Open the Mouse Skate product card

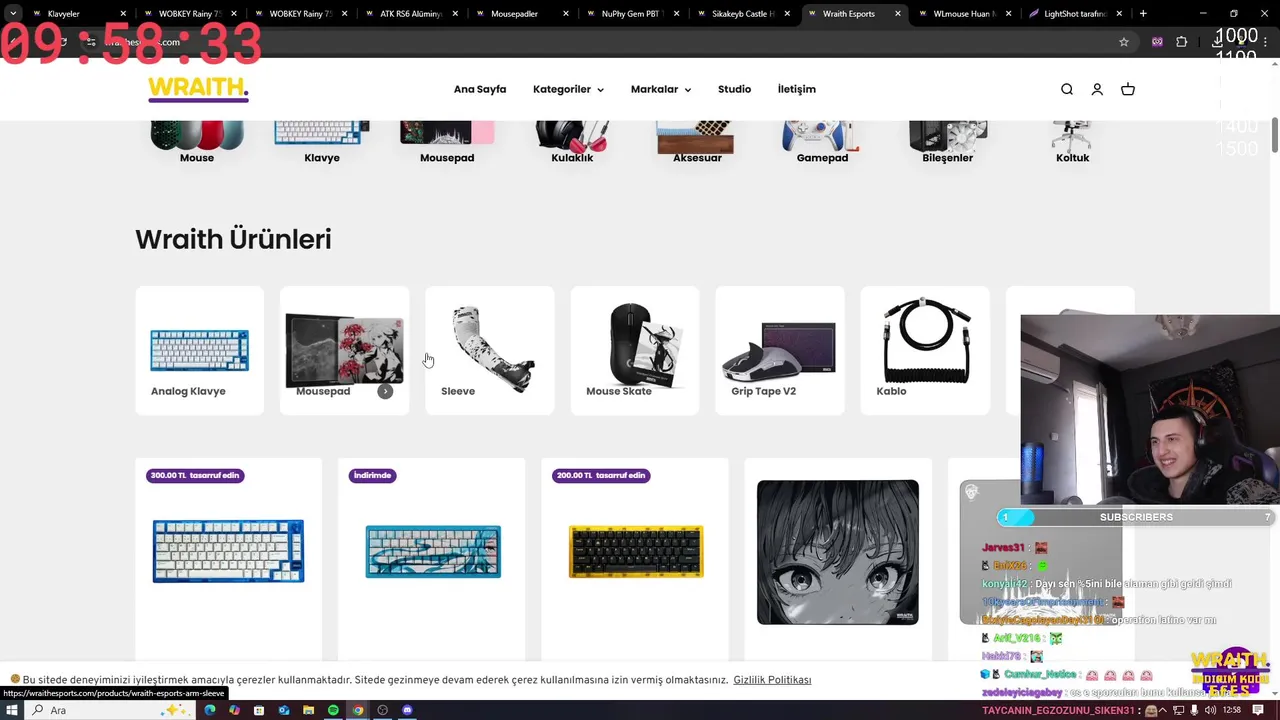point(635,350)
